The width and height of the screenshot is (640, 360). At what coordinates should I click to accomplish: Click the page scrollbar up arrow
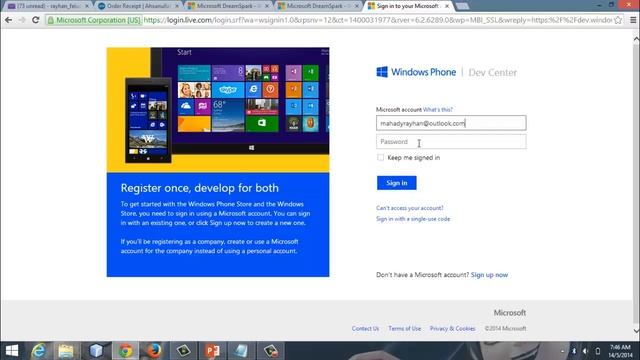pos(636,39)
